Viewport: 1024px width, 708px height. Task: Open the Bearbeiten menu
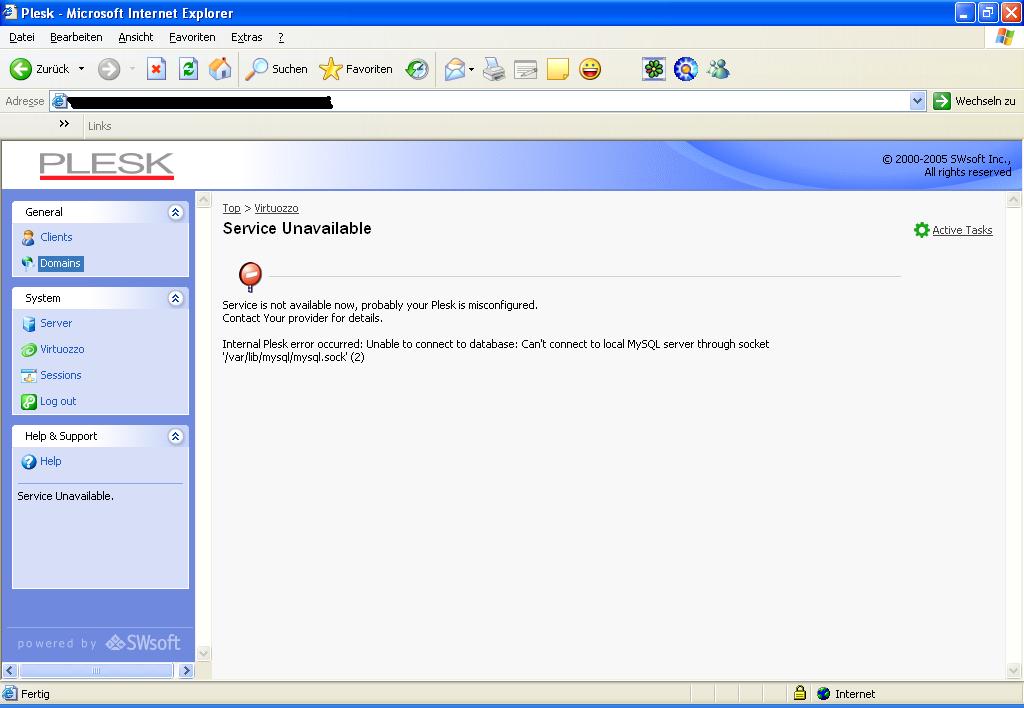click(x=76, y=37)
